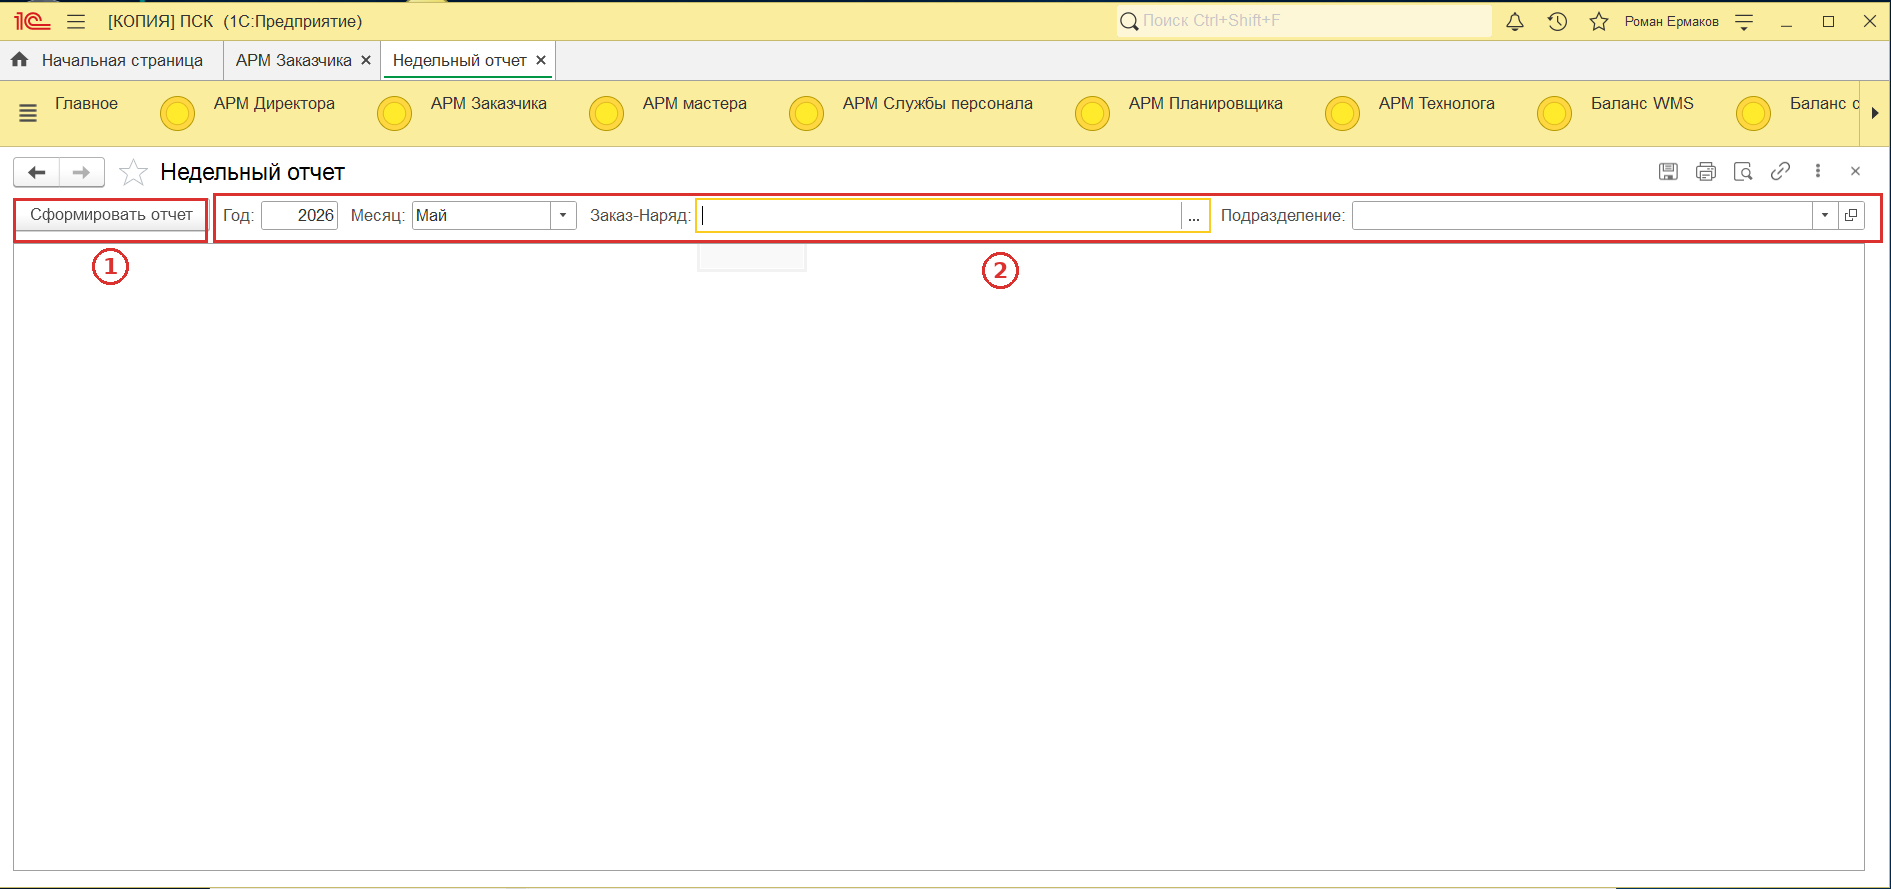
Task: Switch to the АРМ Заказчика tab
Action: click(293, 60)
